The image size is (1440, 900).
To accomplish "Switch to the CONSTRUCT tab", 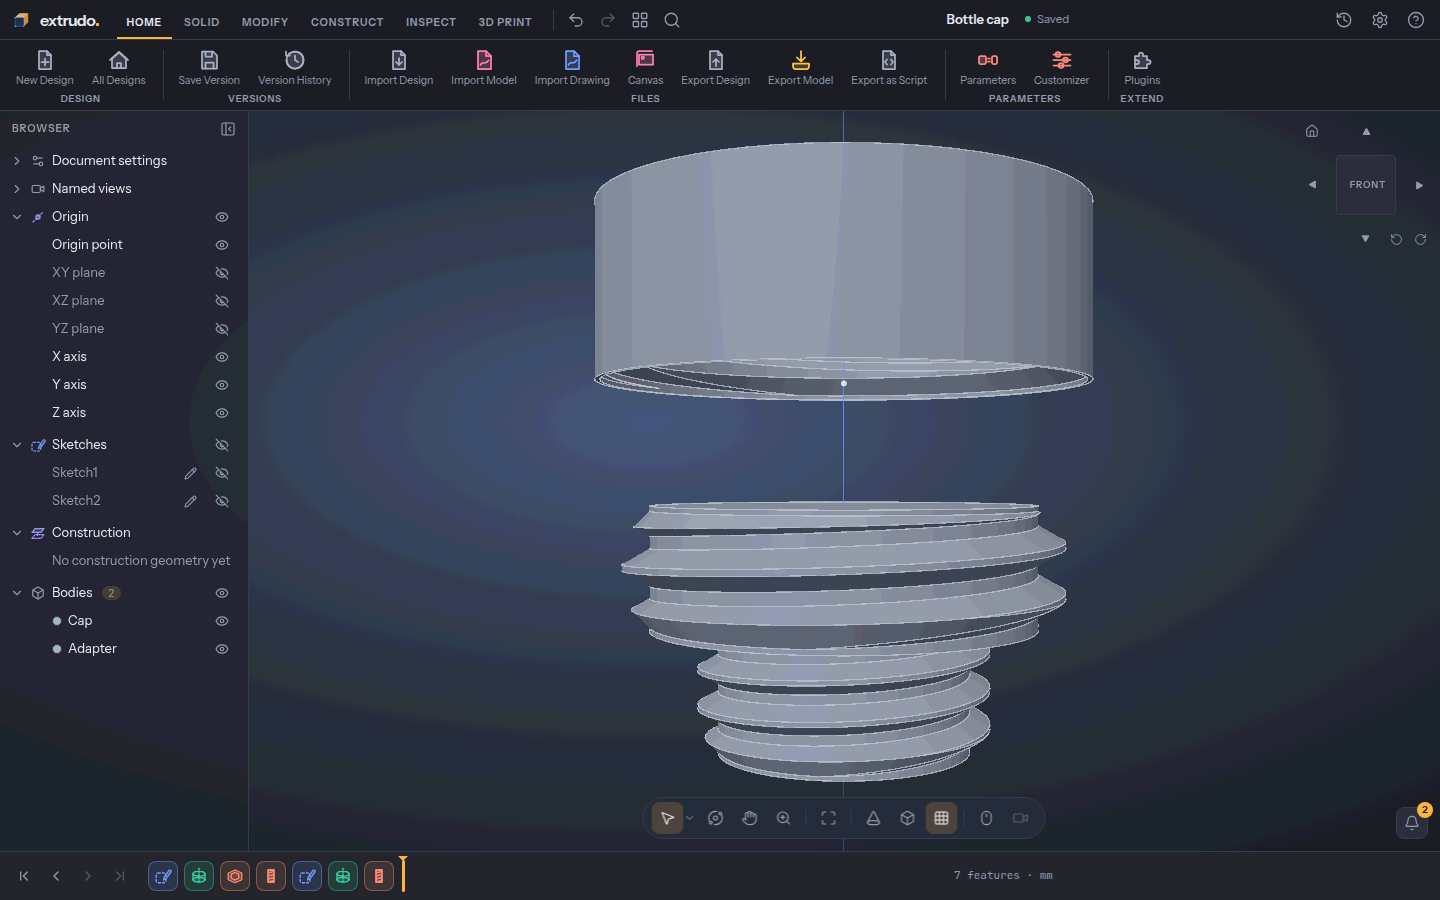I will (x=347, y=22).
